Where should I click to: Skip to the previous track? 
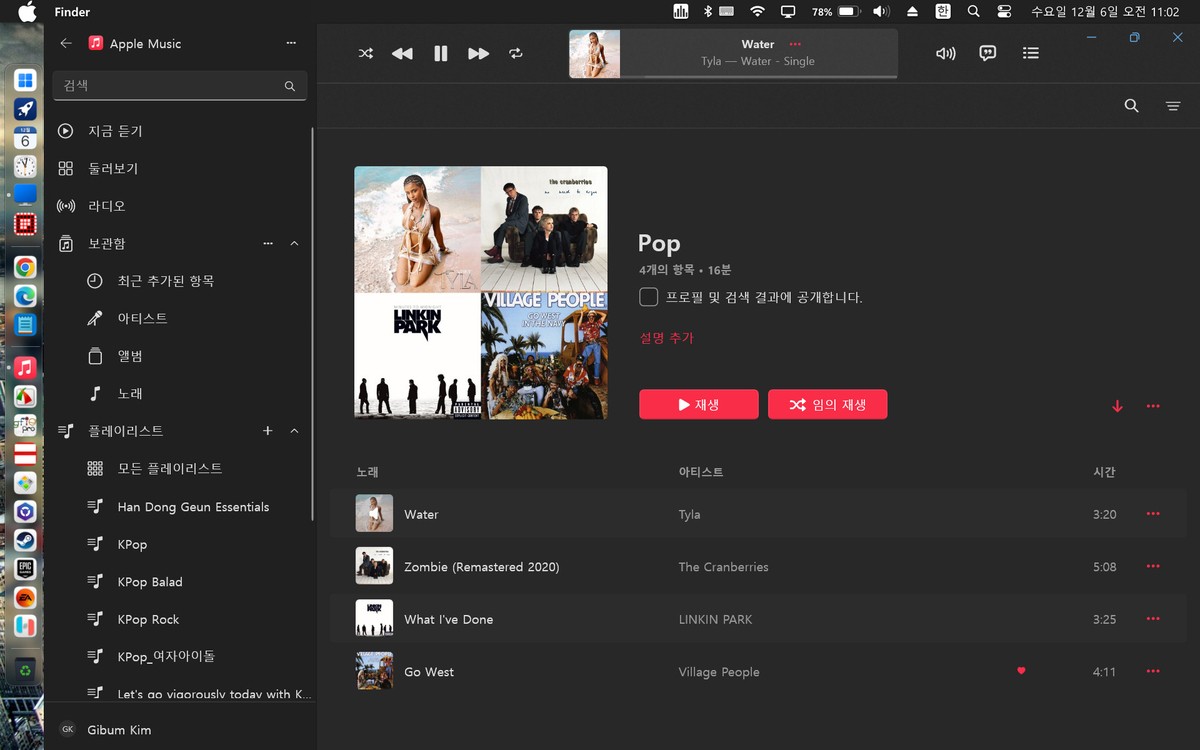402,53
